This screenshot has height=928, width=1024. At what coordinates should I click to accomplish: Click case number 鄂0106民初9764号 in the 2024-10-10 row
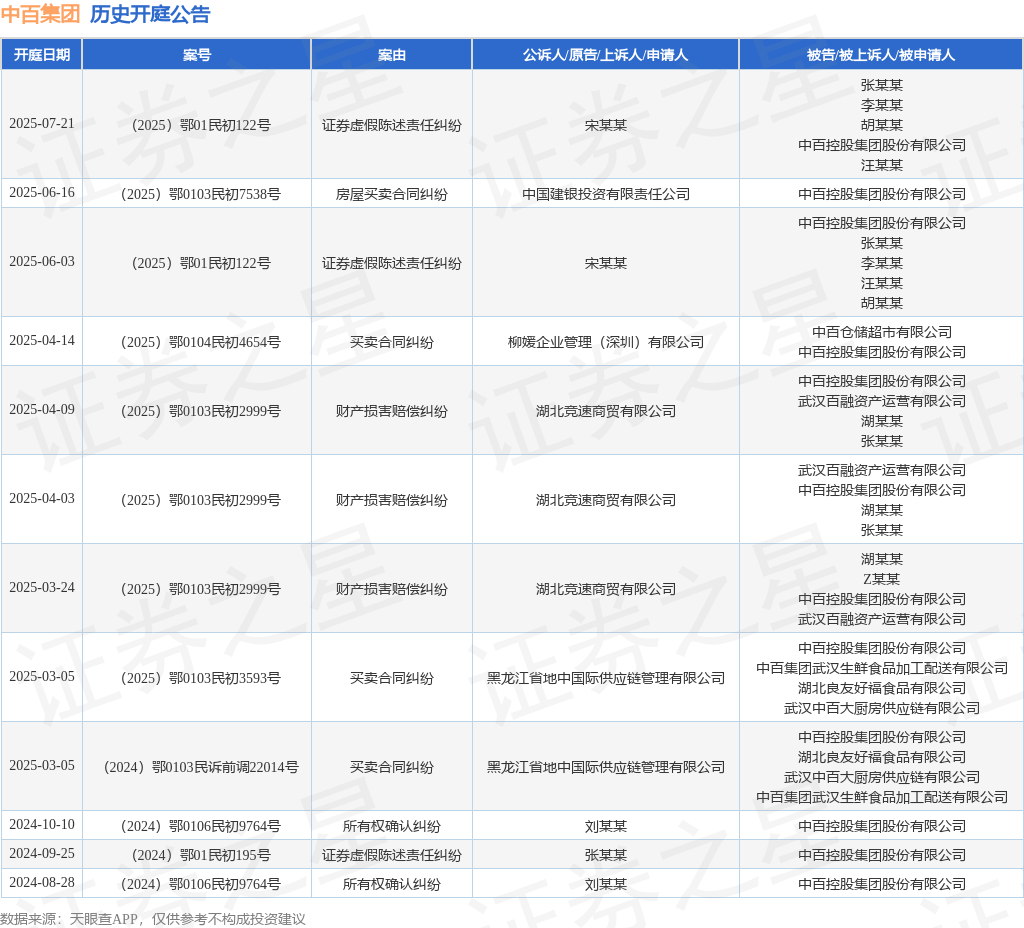coord(200,827)
